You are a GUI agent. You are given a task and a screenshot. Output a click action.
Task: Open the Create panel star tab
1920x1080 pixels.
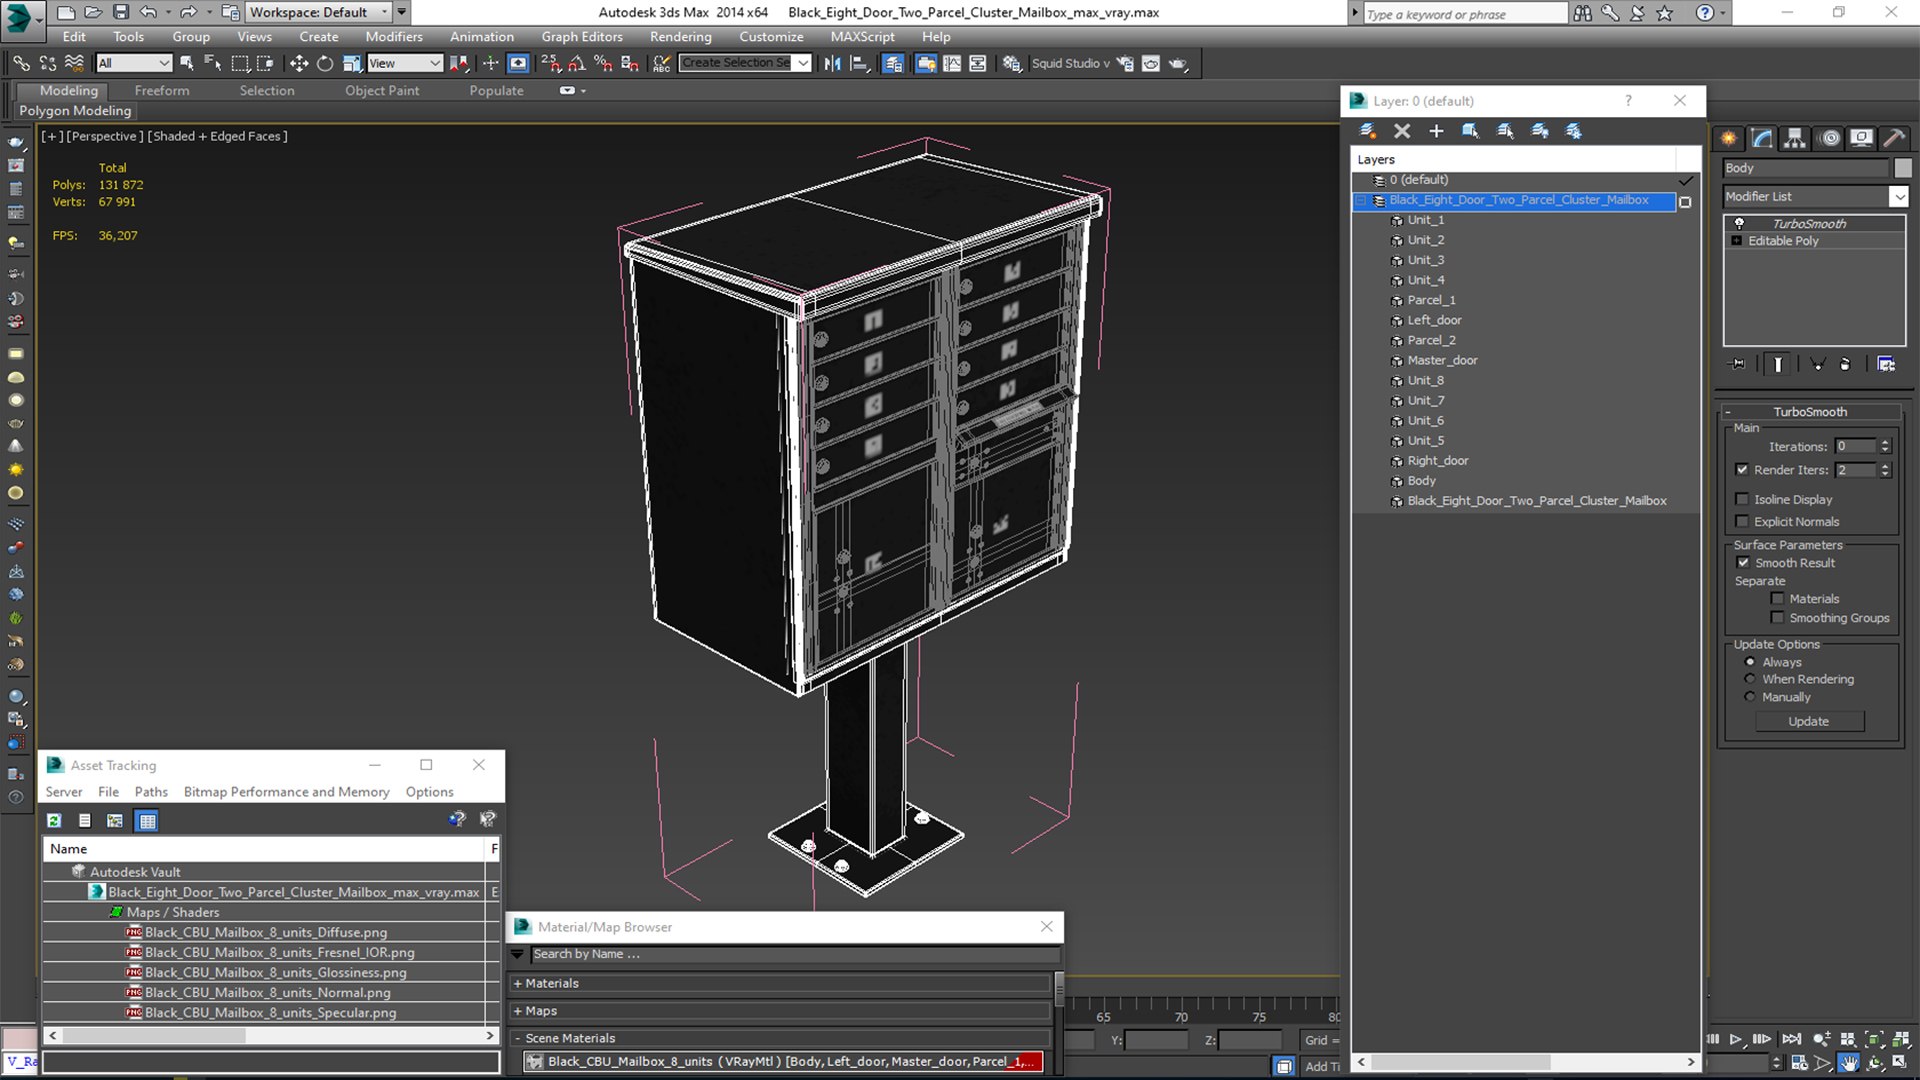coord(1729,138)
